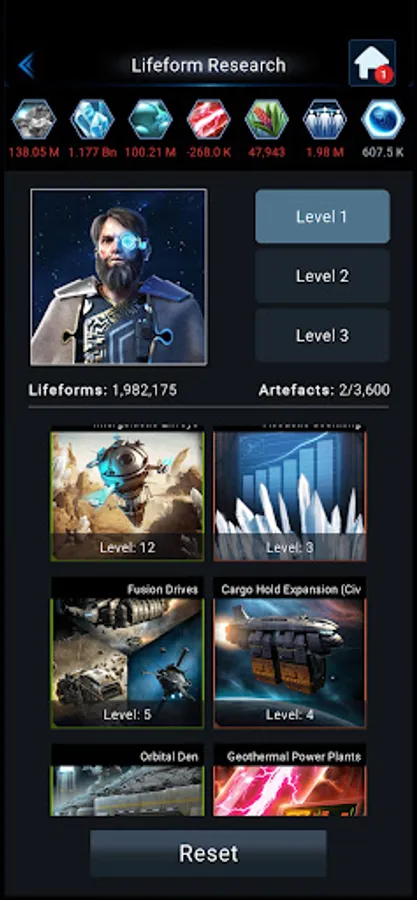Open the food resource icon showing 47,943
The width and height of the screenshot is (417, 900).
click(x=267, y=119)
